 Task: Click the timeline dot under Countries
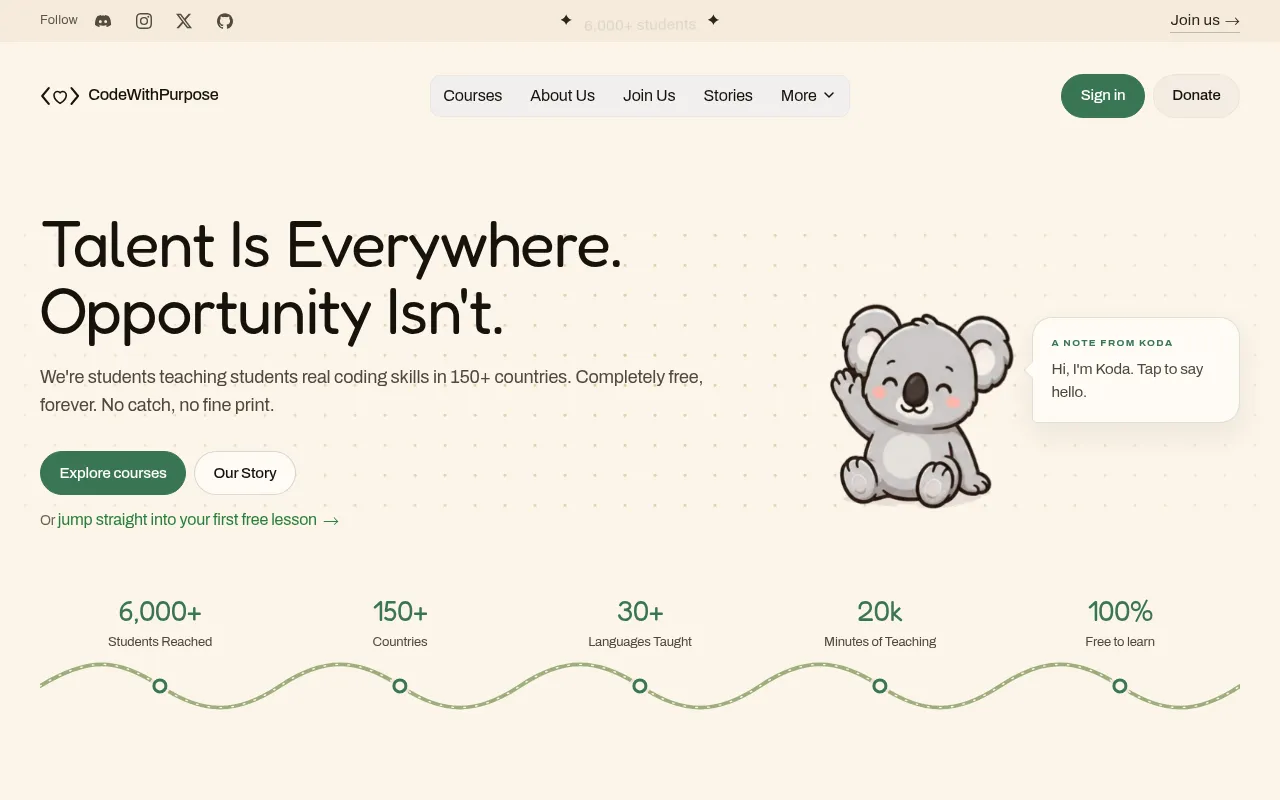[x=400, y=686]
